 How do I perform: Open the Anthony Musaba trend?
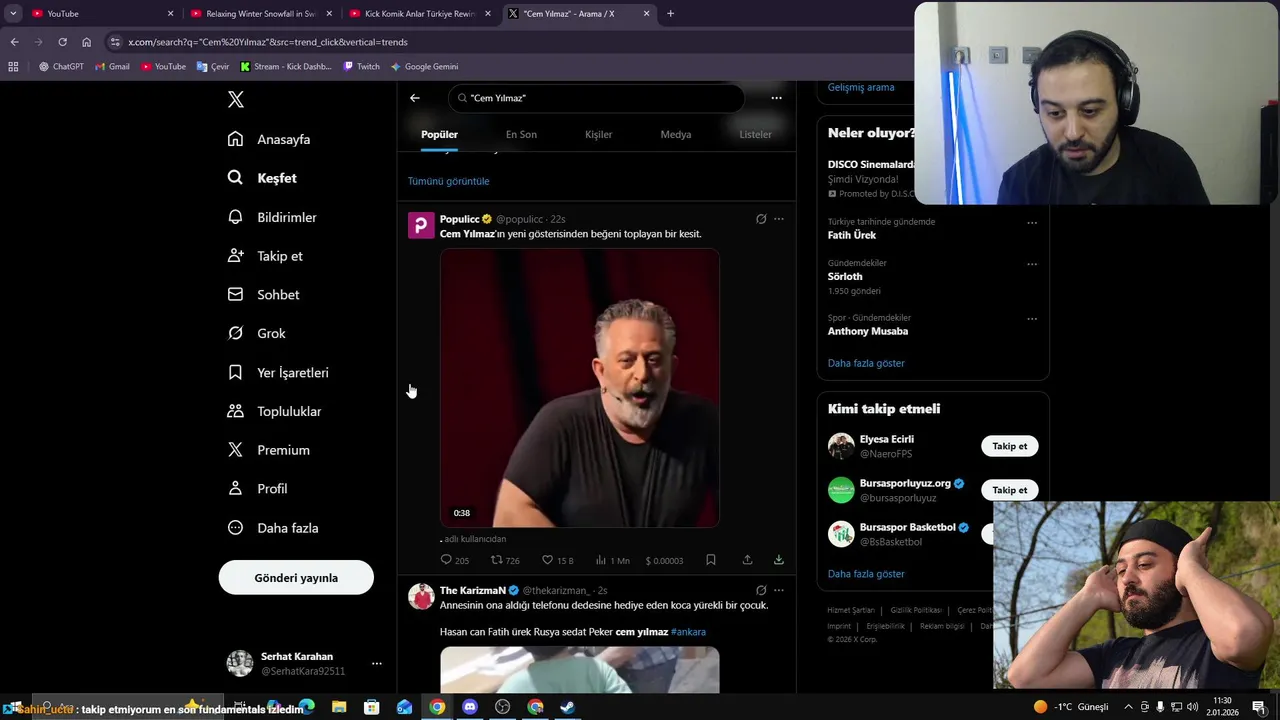coord(868,331)
